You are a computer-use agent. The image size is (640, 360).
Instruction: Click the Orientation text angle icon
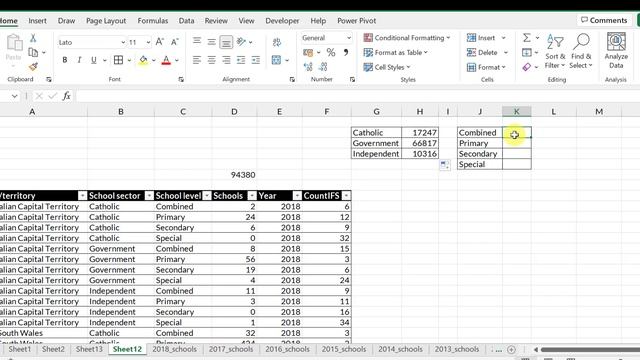[x=241, y=41]
